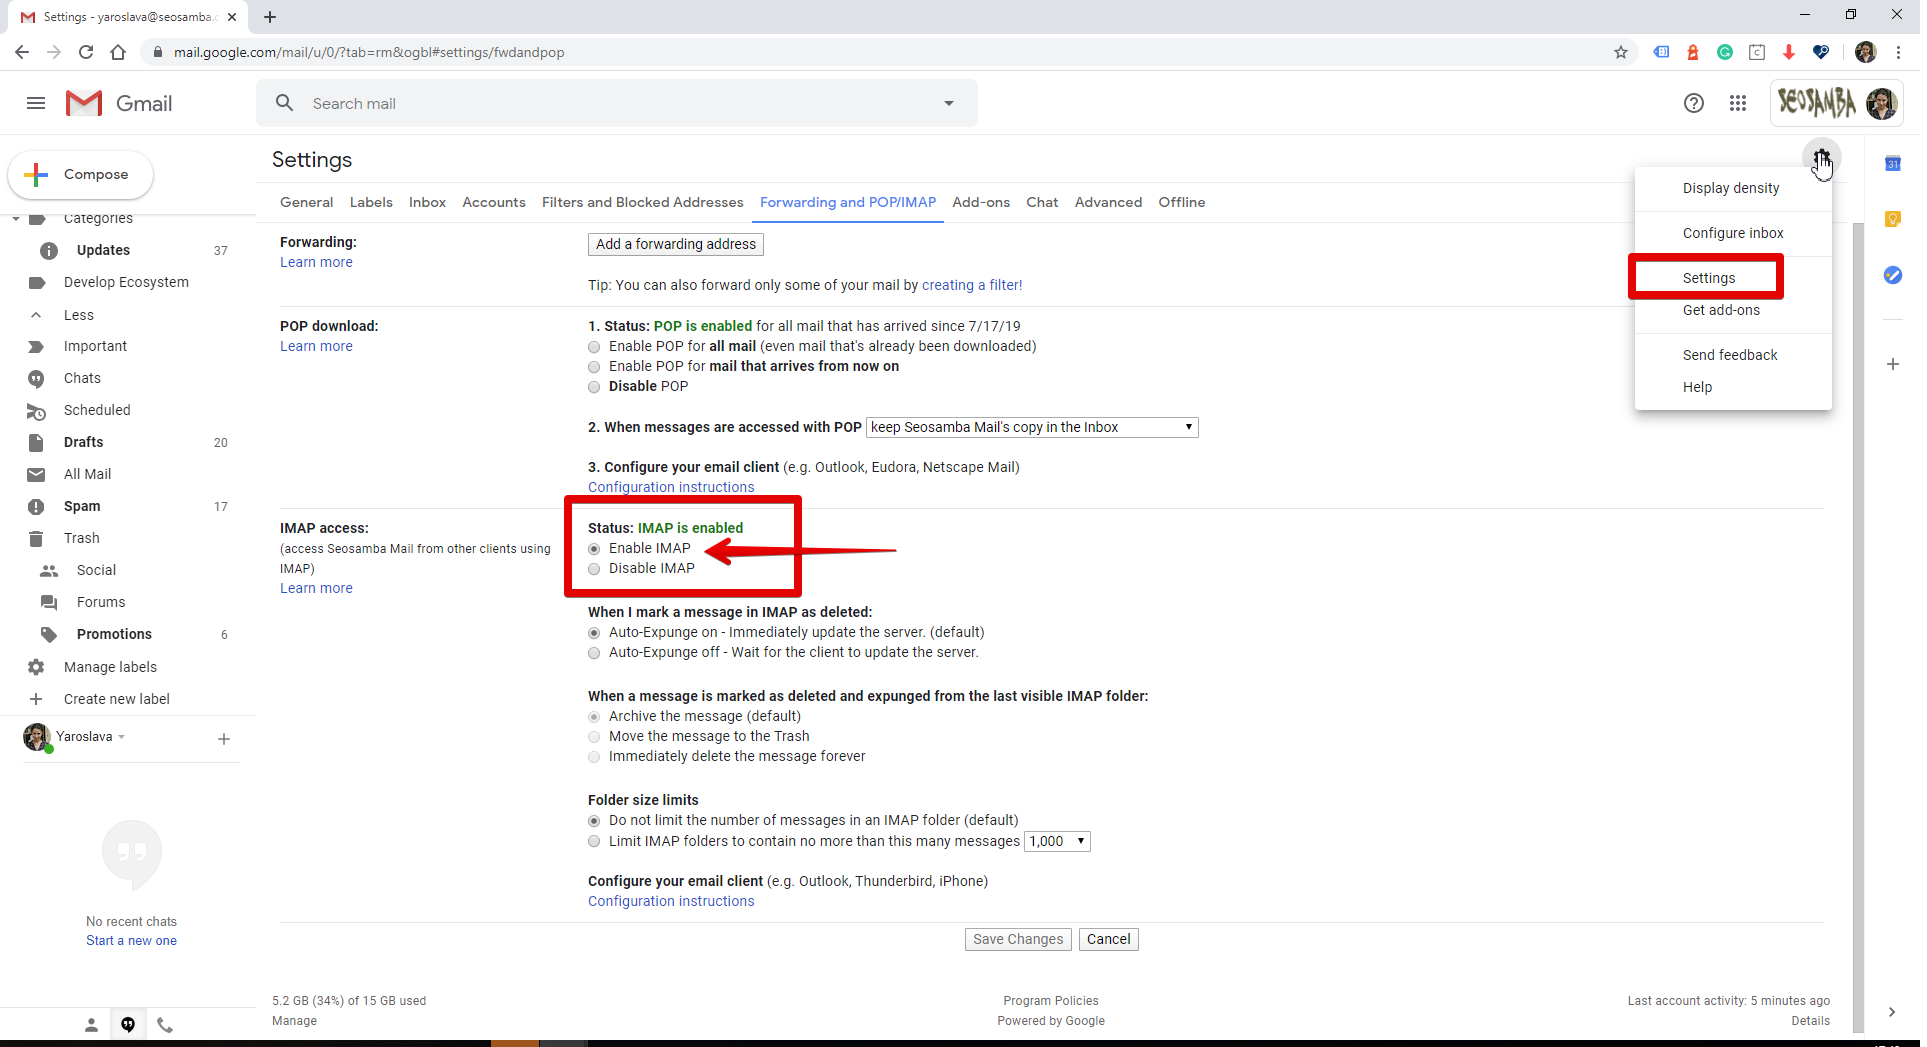The width and height of the screenshot is (1927, 1047).
Task: Open the Hangouts conversations icon
Action: pyautogui.click(x=128, y=1024)
